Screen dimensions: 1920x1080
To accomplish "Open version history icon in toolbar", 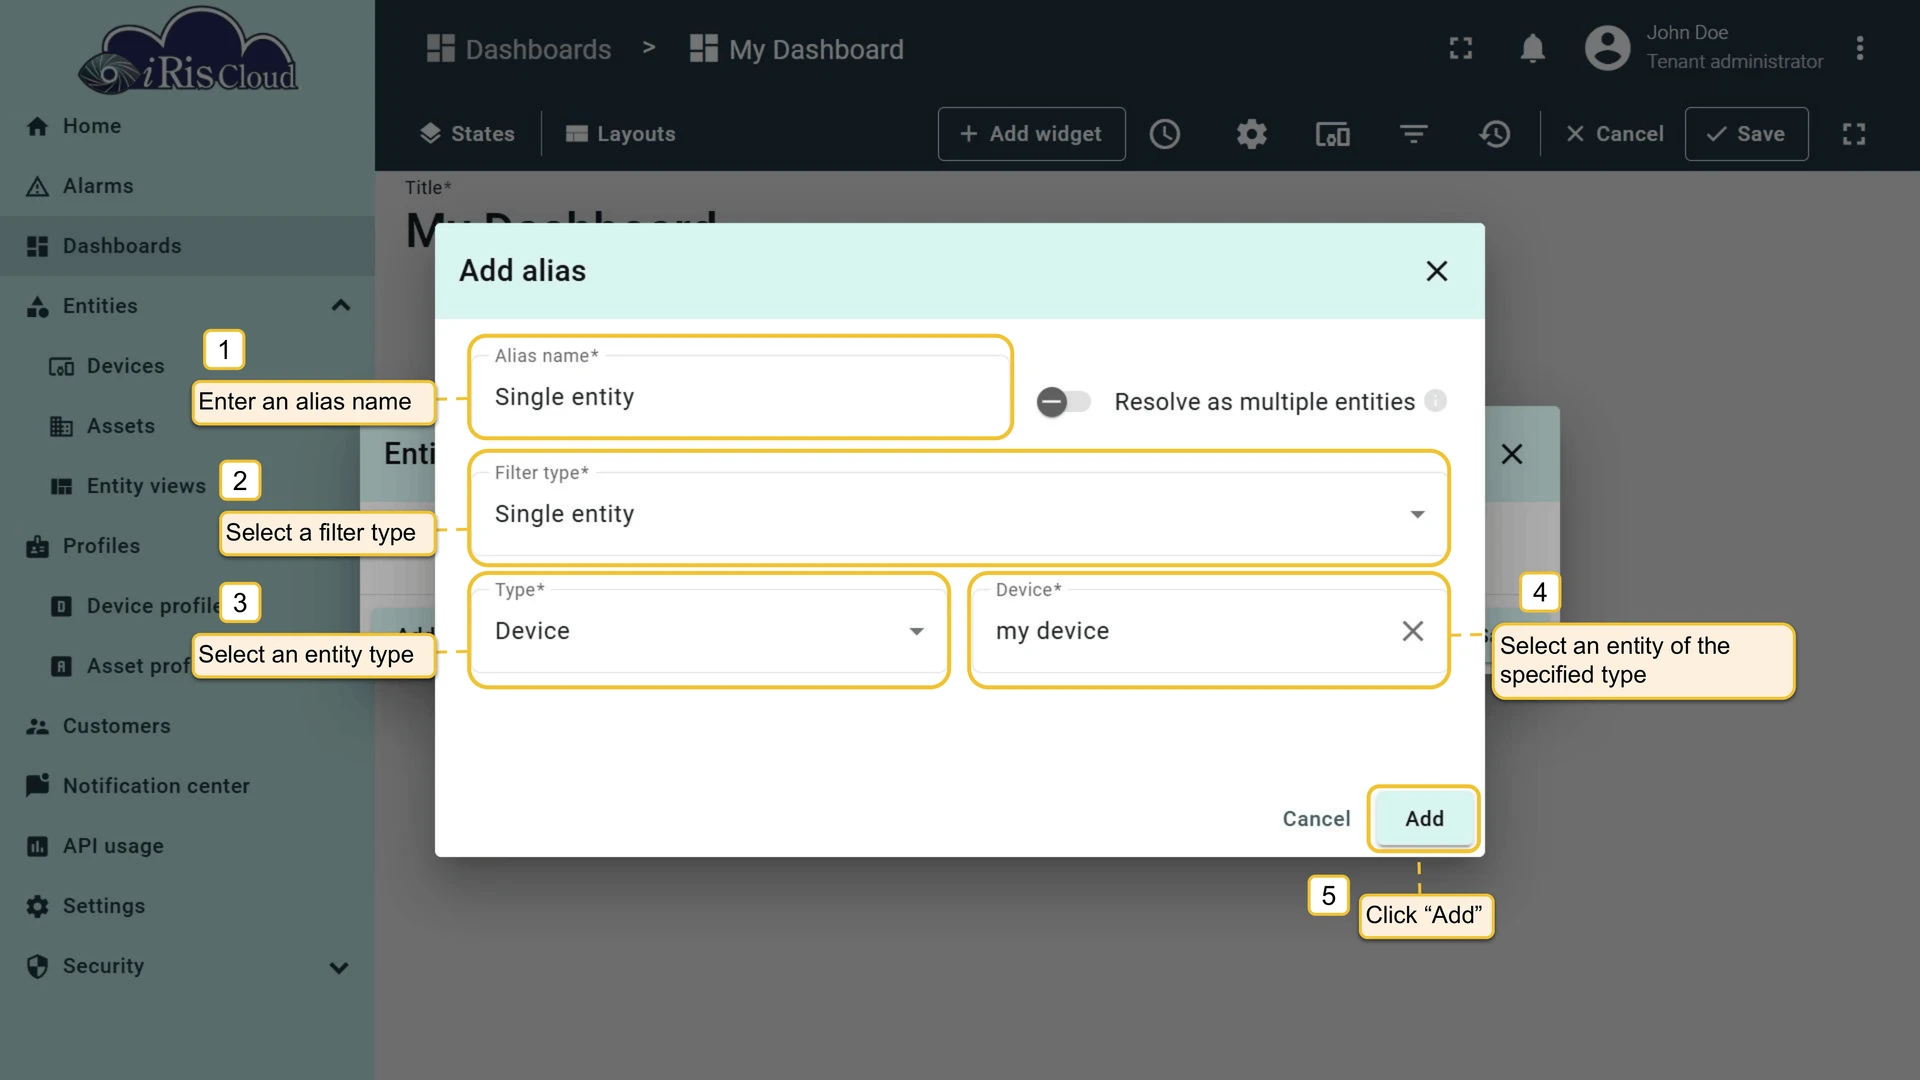I will click(x=1495, y=134).
